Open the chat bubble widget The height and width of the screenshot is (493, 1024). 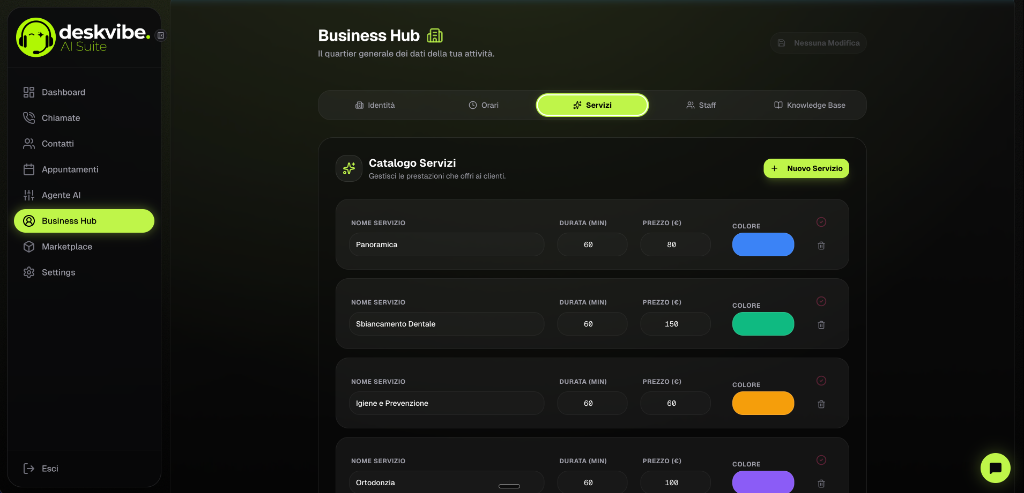click(994, 467)
